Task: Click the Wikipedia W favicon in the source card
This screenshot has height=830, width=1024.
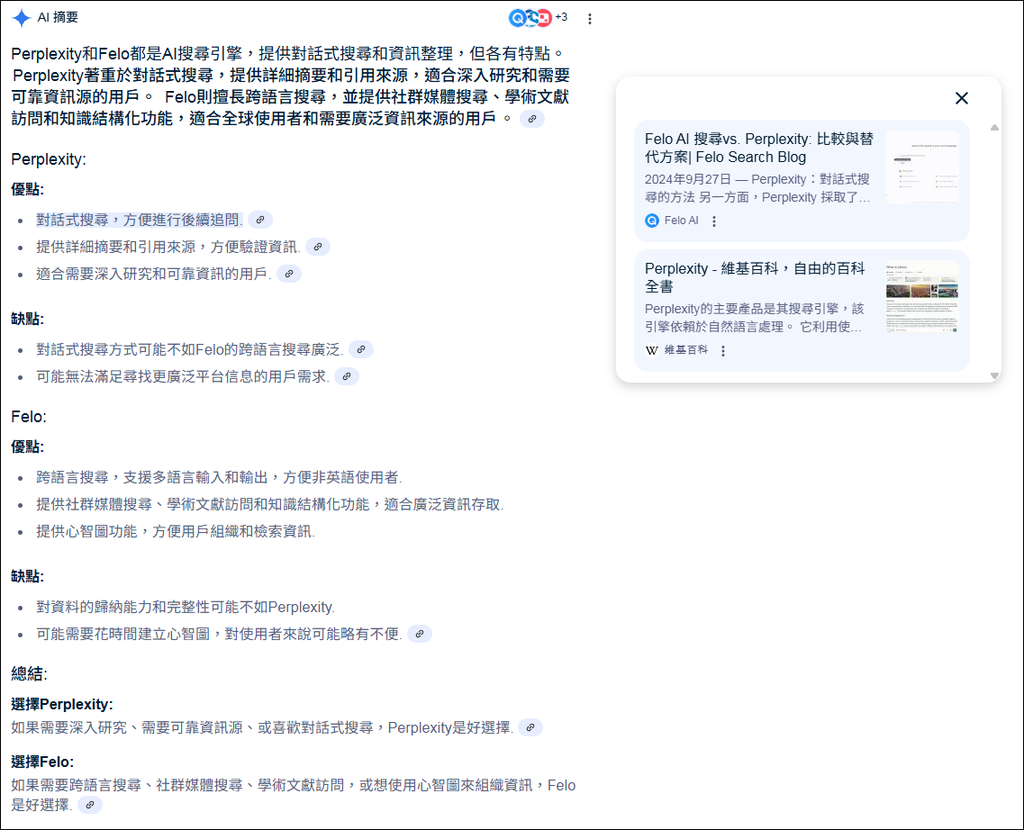Action: click(652, 350)
